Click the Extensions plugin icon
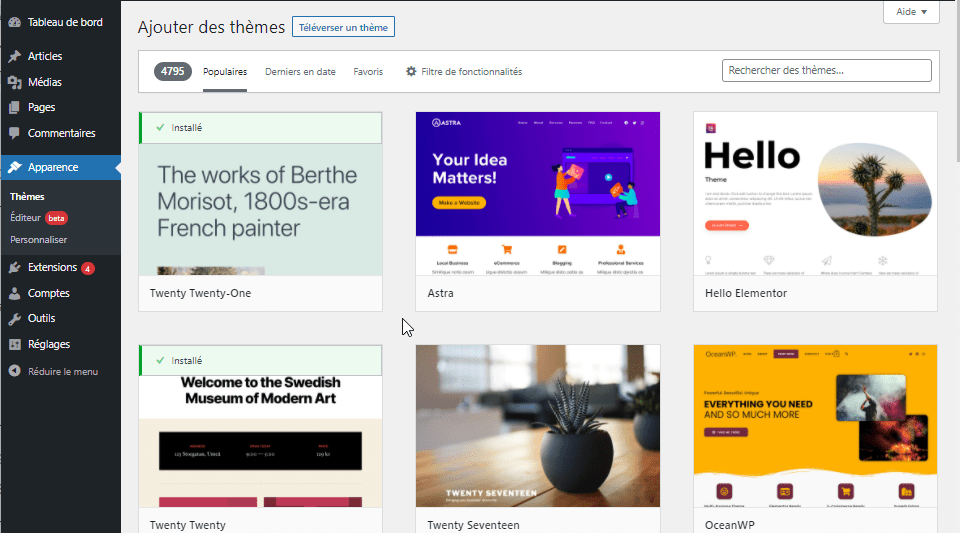Viewport: 960px width, 533px height. pos(15,267)
